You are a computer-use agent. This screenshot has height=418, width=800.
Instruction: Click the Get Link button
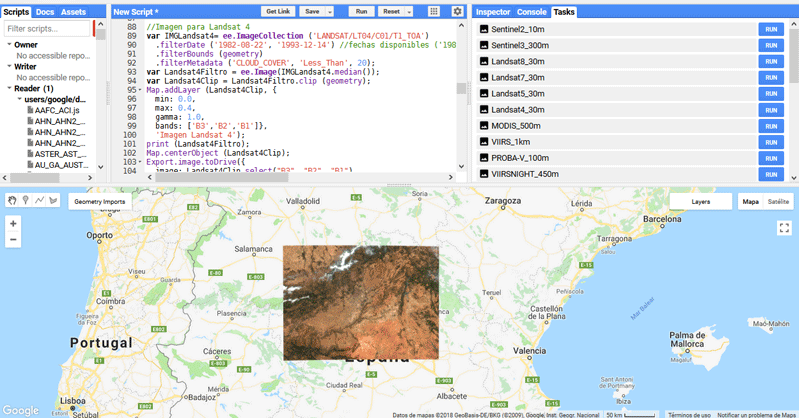tap(278, 11)
